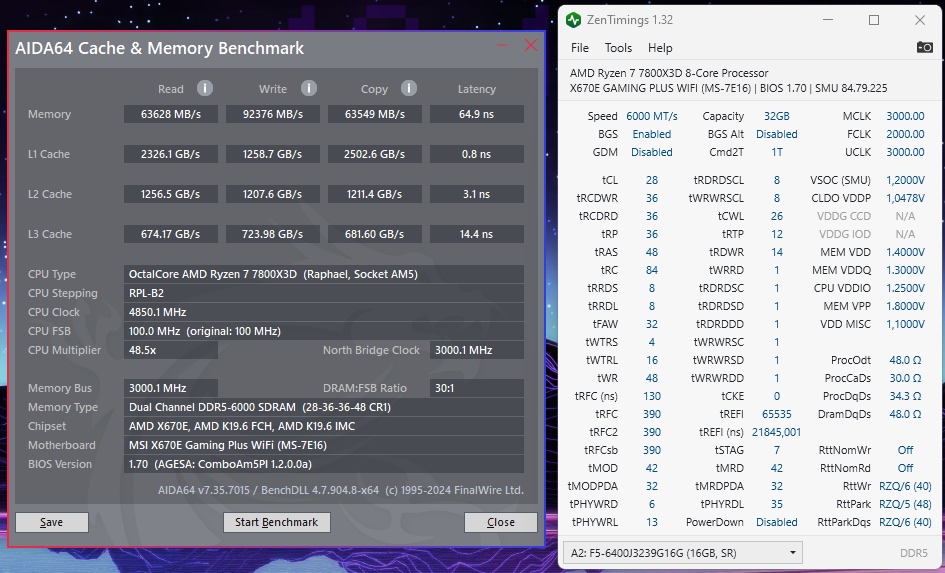Screen dimensions: 945x573
Task: Click CPU Multiplier value 48.5x
Action: [171, 350]
